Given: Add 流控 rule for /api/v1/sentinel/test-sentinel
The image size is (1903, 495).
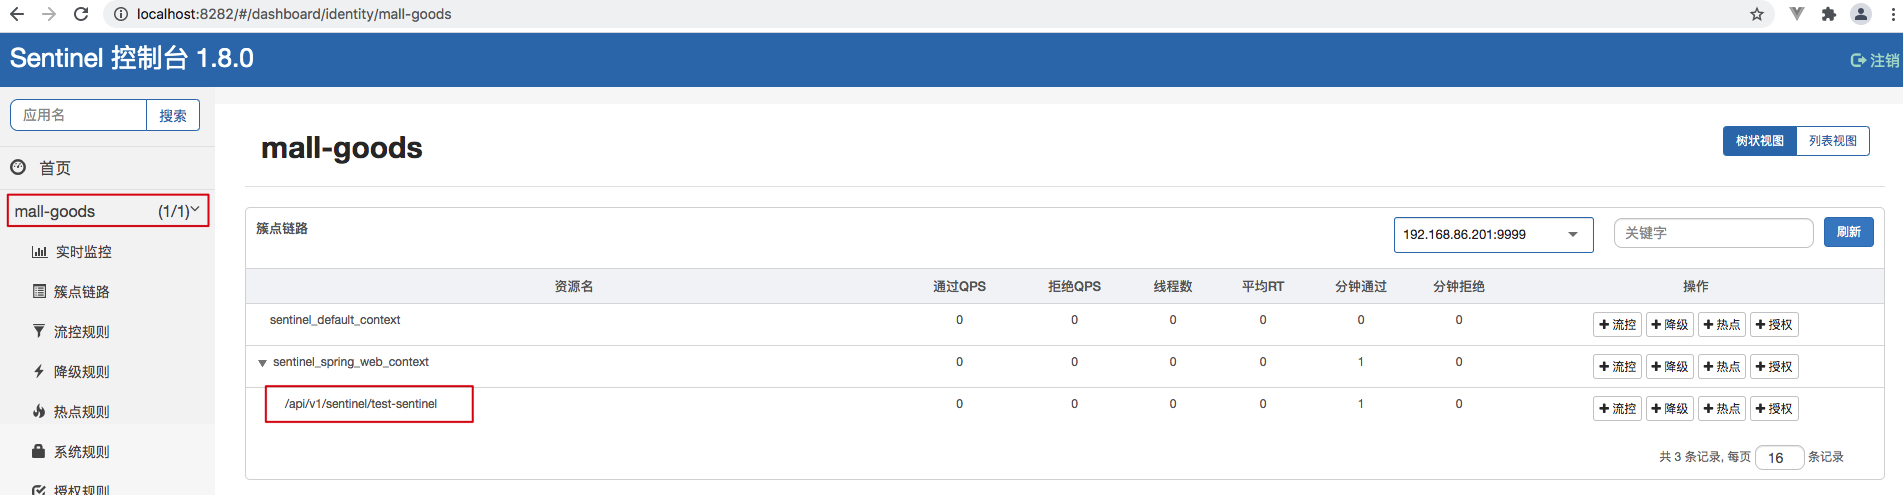Looking at the screenshot, I should (1617, 409).
